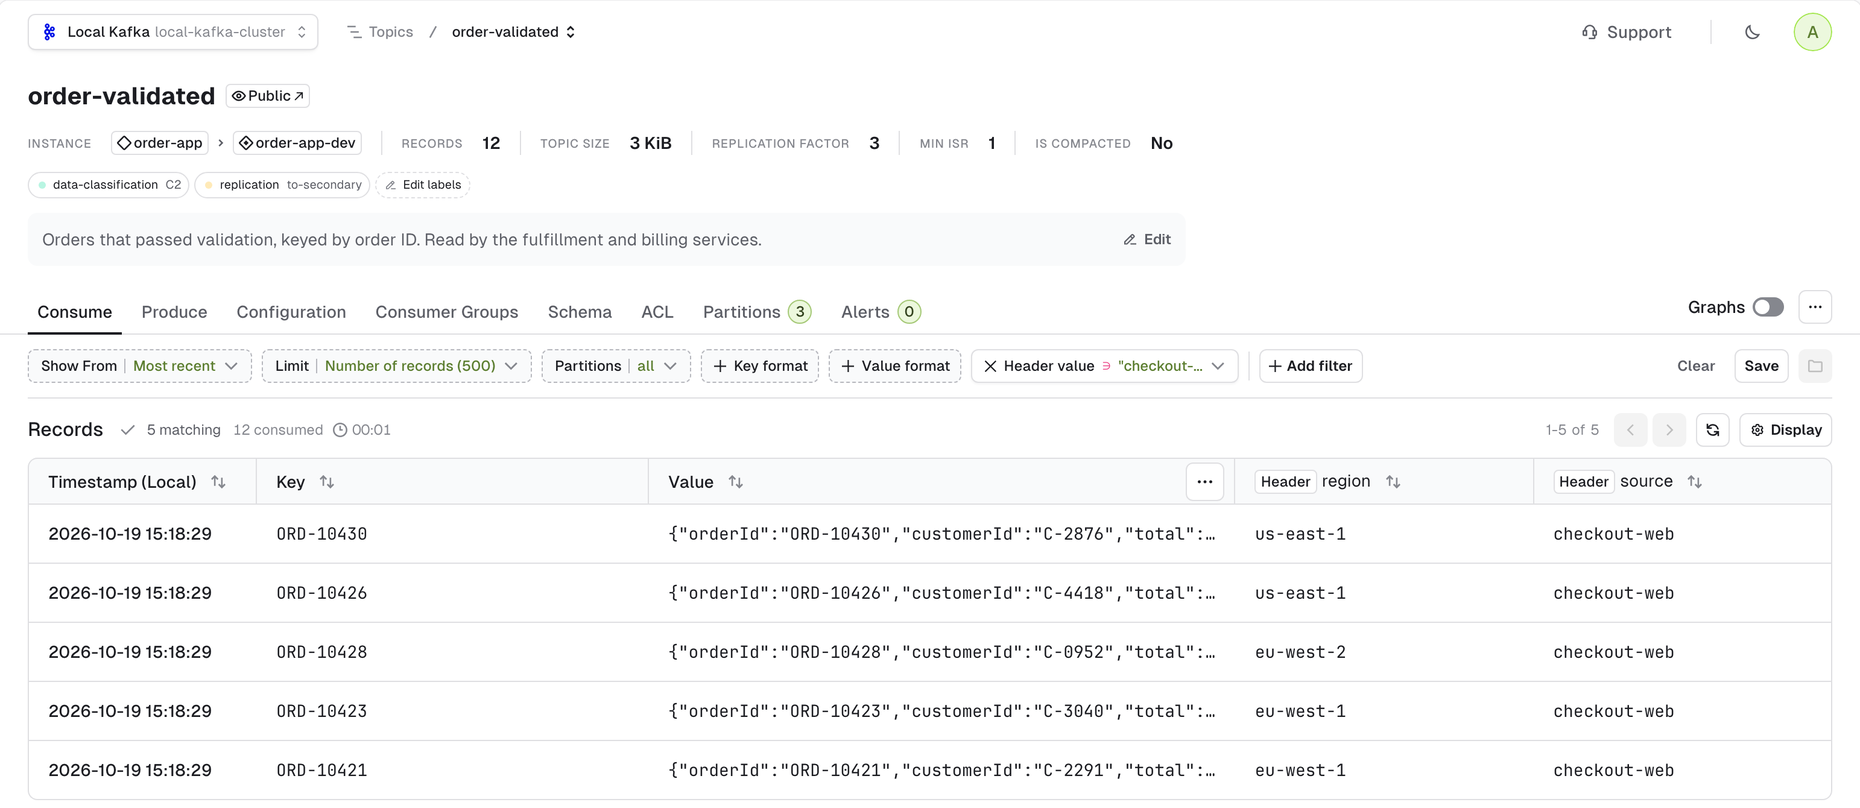This screenshot has height=808, width=1860.
Task: Open the saved filters folder icon
Action: pos(1815,366)
